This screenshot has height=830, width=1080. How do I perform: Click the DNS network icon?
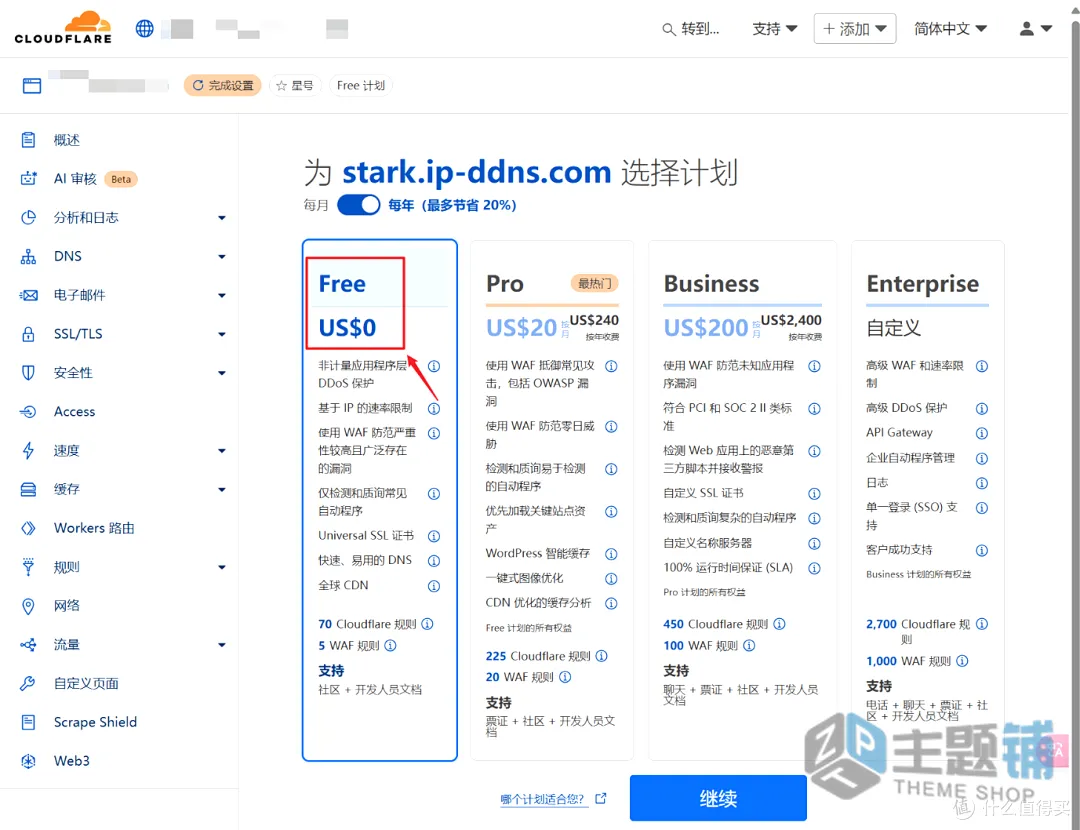pos(28,256)
